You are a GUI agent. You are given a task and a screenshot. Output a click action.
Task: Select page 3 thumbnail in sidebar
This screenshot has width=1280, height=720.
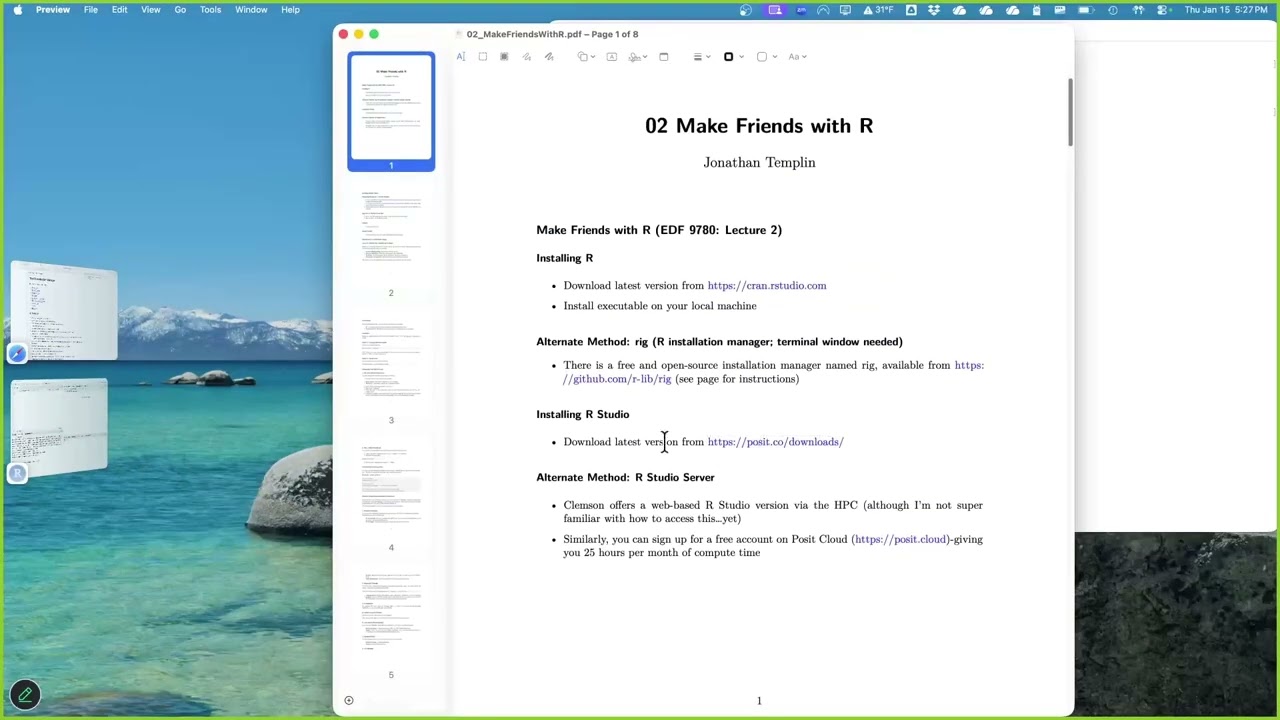click(391, 361)
